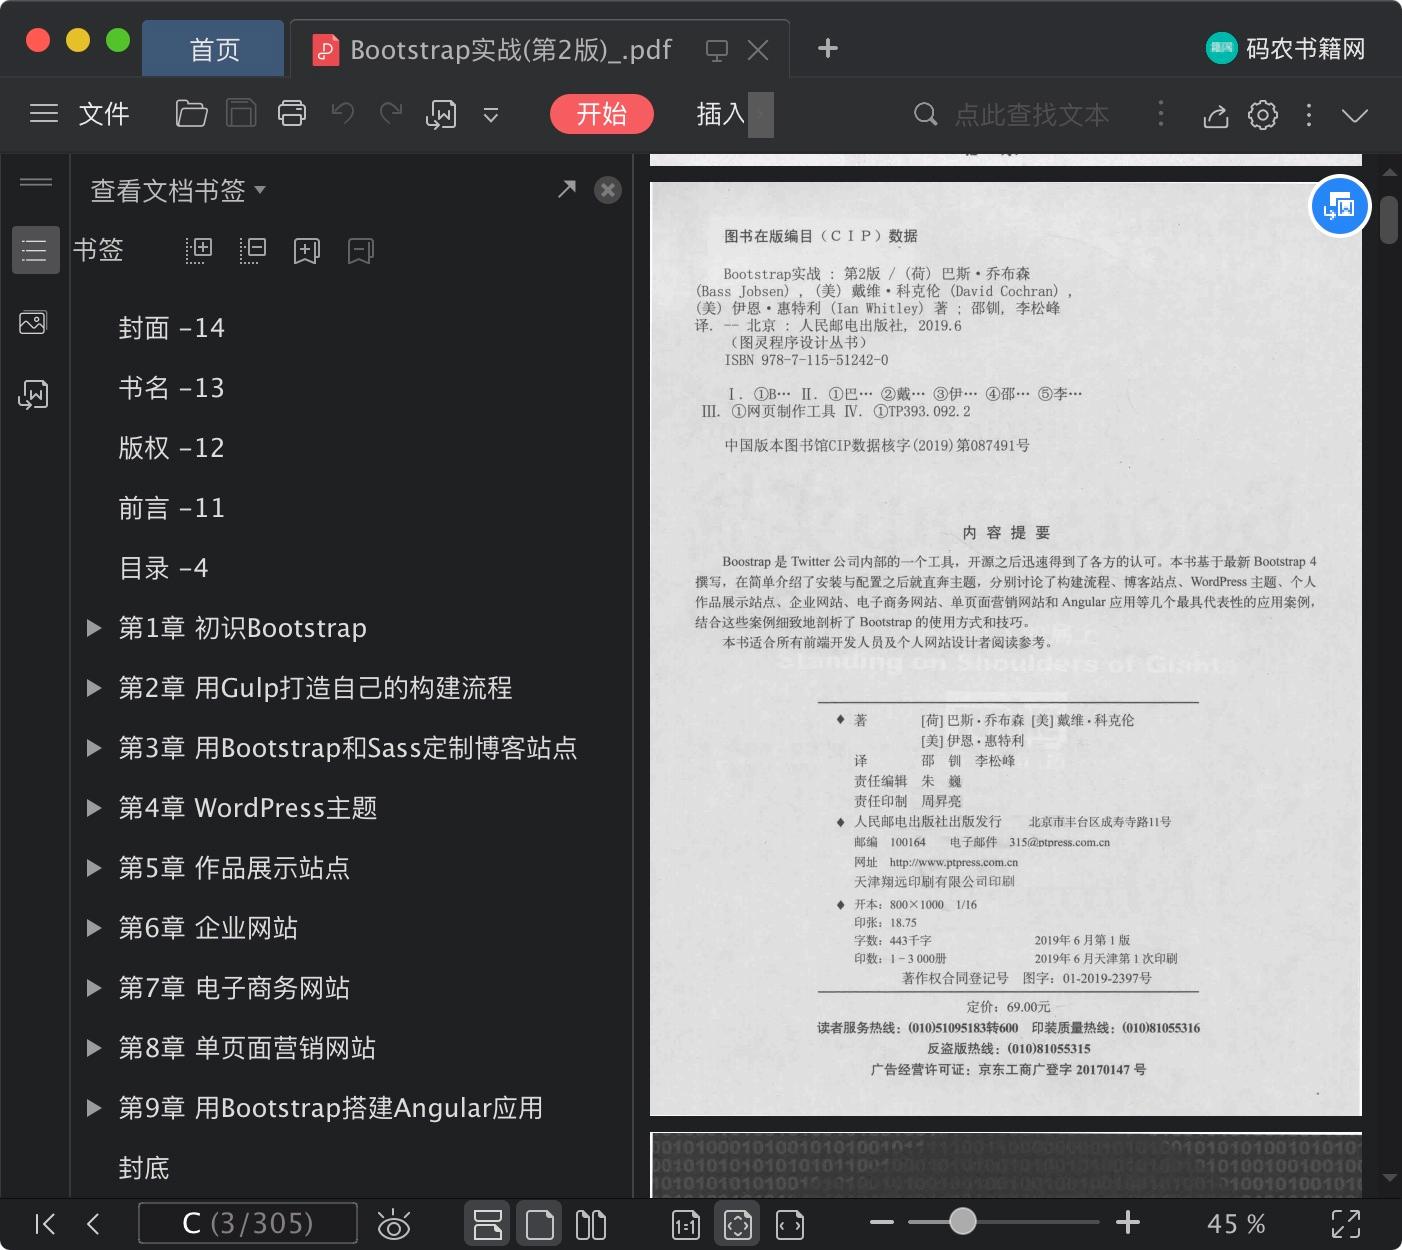
Task: Close the Bootstrap PDF tab
Action: [x=758, y=50]
